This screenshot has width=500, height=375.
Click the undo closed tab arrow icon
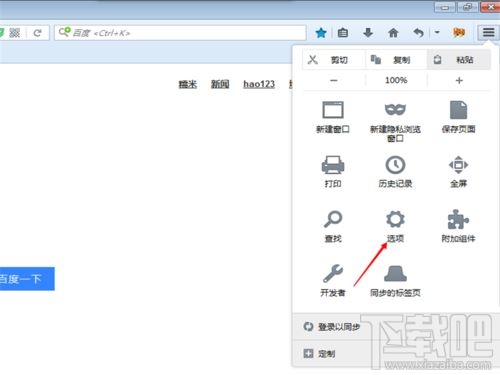(419, 33)
